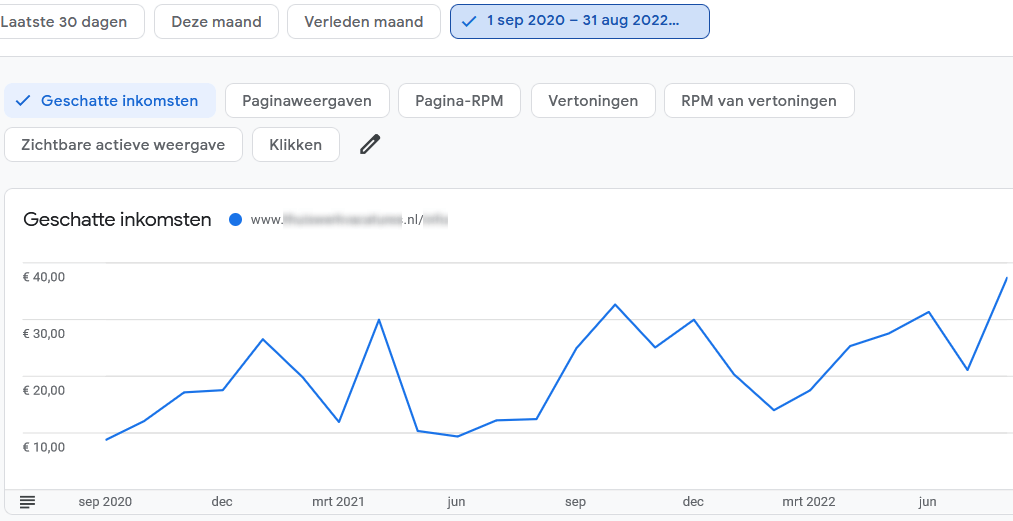
Task: Select the Laatste 30 dagen filter
Action: [x=70, y=21]
